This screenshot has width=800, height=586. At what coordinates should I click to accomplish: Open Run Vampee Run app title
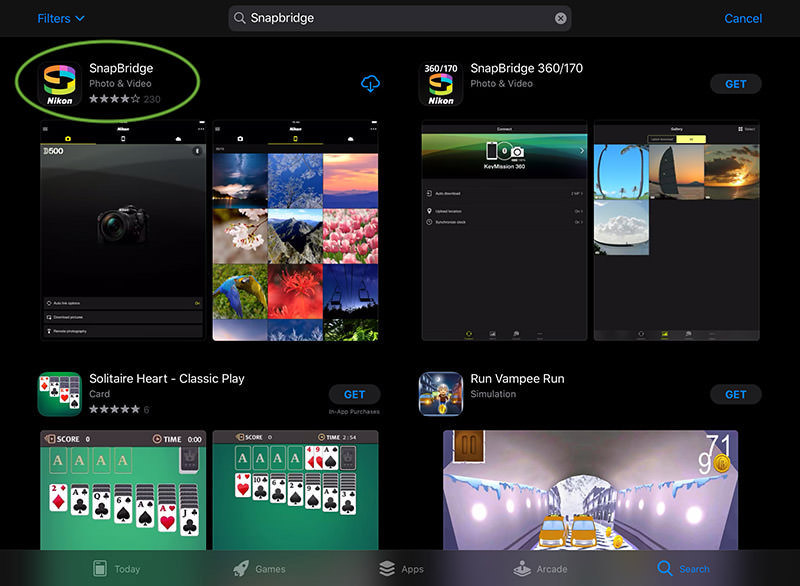[x=517, y=378]
